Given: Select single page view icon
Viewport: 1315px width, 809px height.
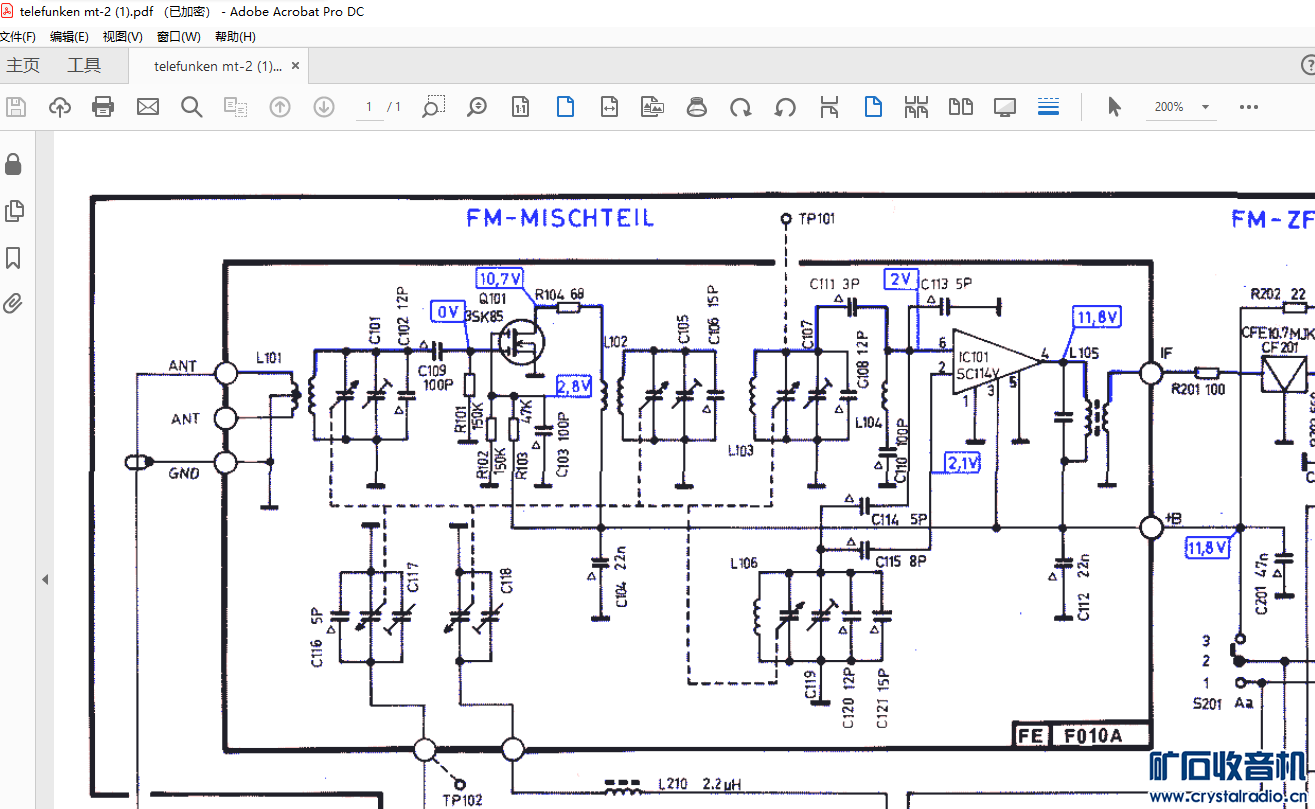Looking at the screenshot, I should (873, 107).
